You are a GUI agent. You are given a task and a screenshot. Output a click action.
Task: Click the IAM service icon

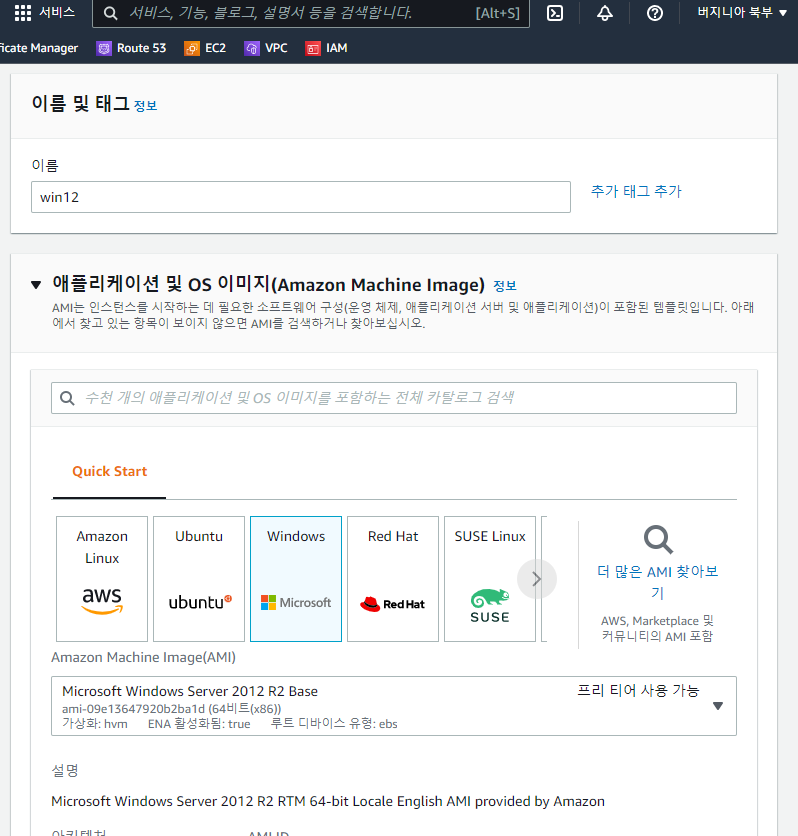313,49
